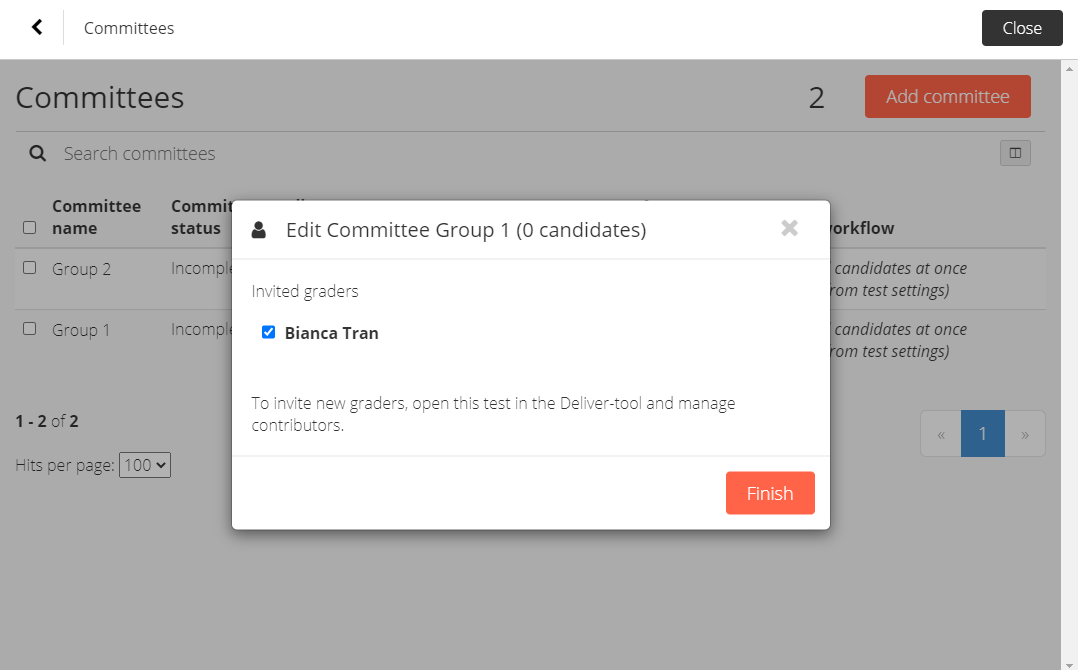The image size is (1078, 670).
Task: Click the search magnifier icon
Action: pyautogui.click(x=37, y=153)
